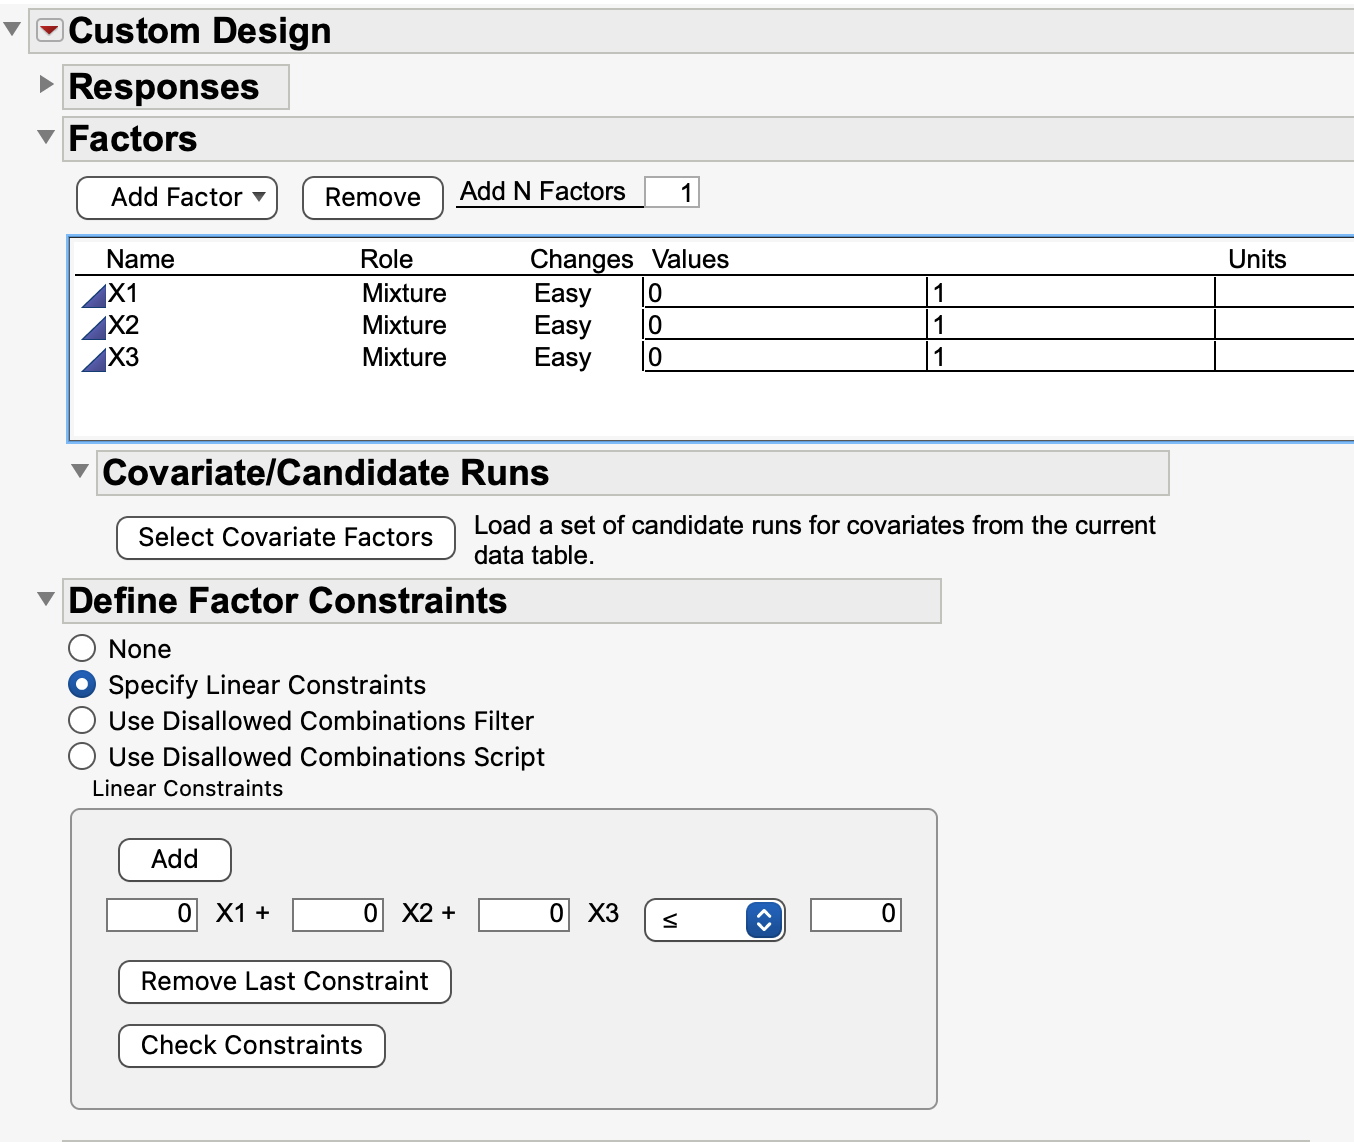Click Select Covariate Factors button
This screenshot has width=1354, height=1142.
286,537
